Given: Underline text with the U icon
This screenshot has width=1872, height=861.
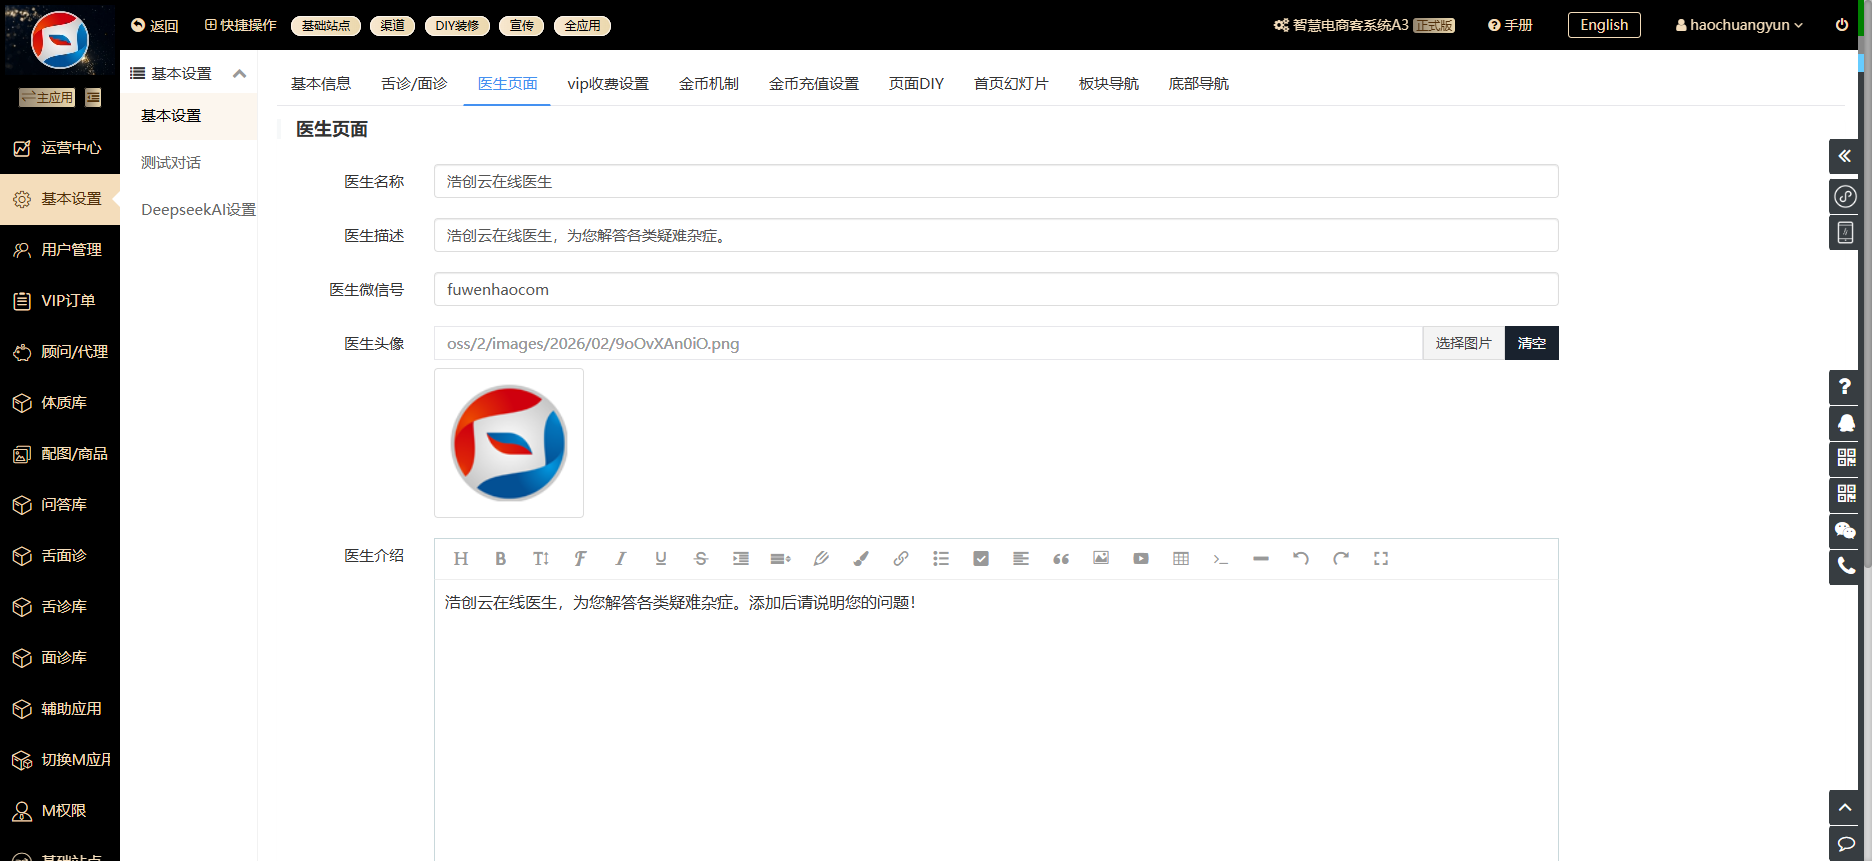Looking at the screenshot, I should pyautogui.click(x=661, y=559).
